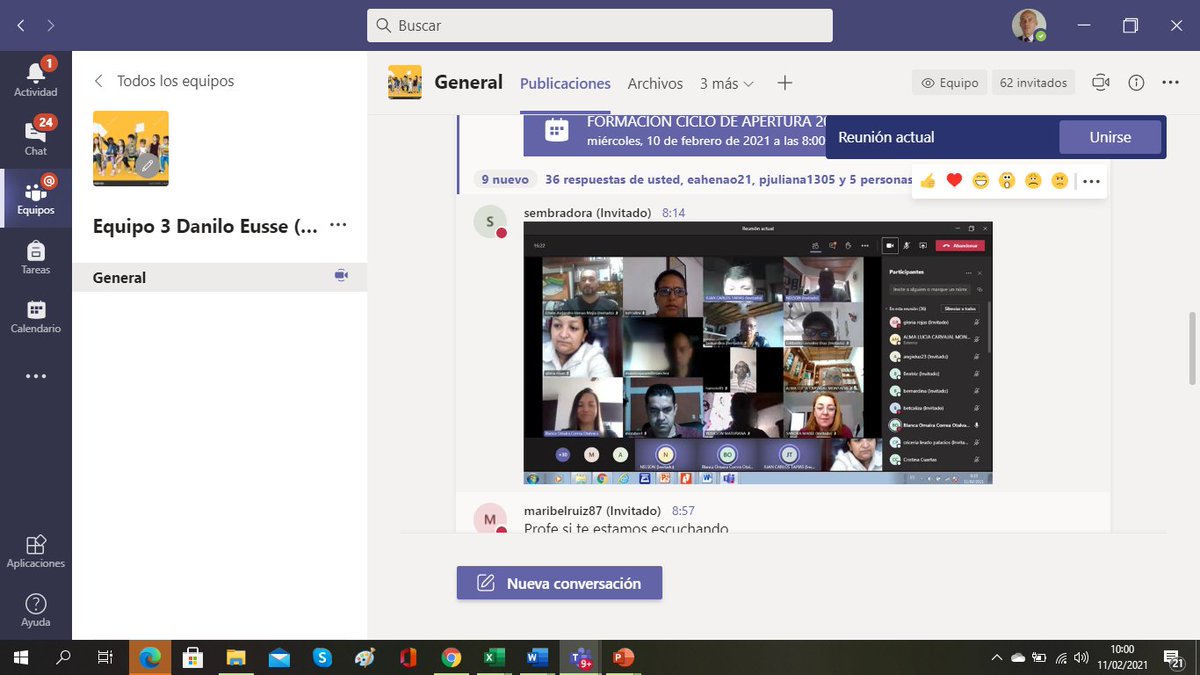Open Ayuda help icon

tap(36, 609)
